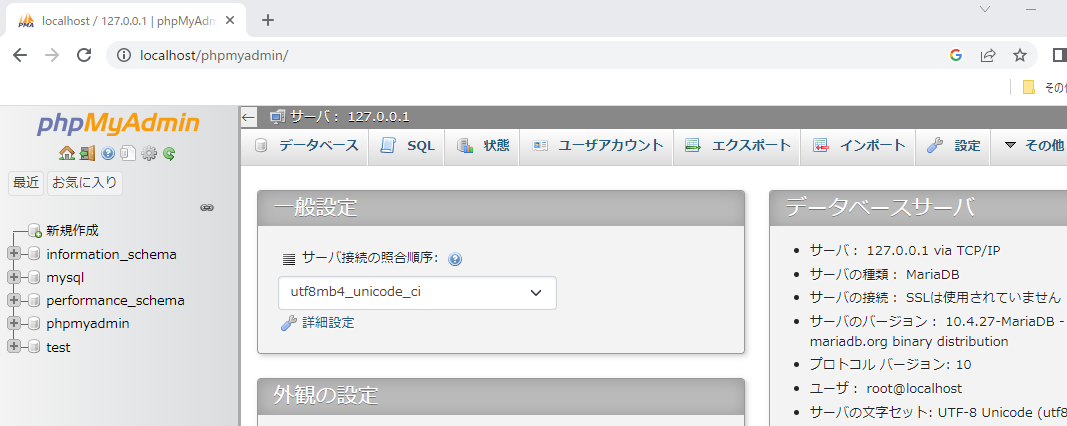This screenshot has width=1067, height=426.
Task: Open the phpMyAdmin home icon
Action: (67, 153)
